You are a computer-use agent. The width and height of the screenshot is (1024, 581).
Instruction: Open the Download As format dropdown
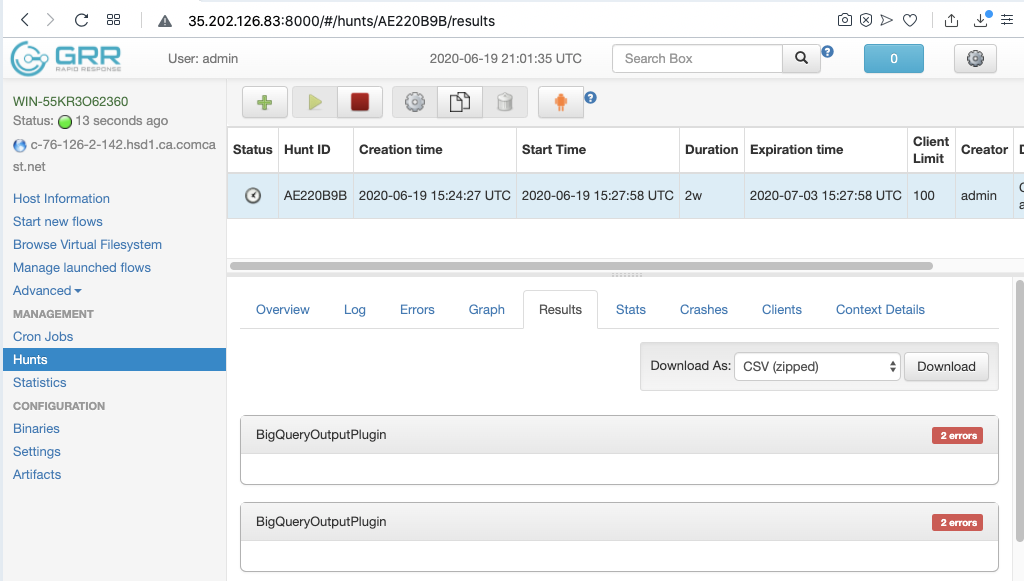pos(817,366)
